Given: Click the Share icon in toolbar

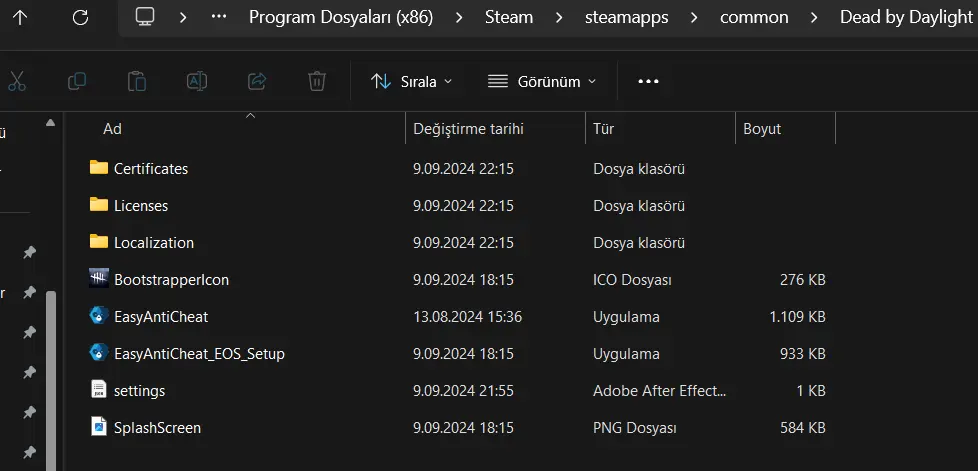Looking at the screenshot, I should pyautogui.click(x=257, y=81).
